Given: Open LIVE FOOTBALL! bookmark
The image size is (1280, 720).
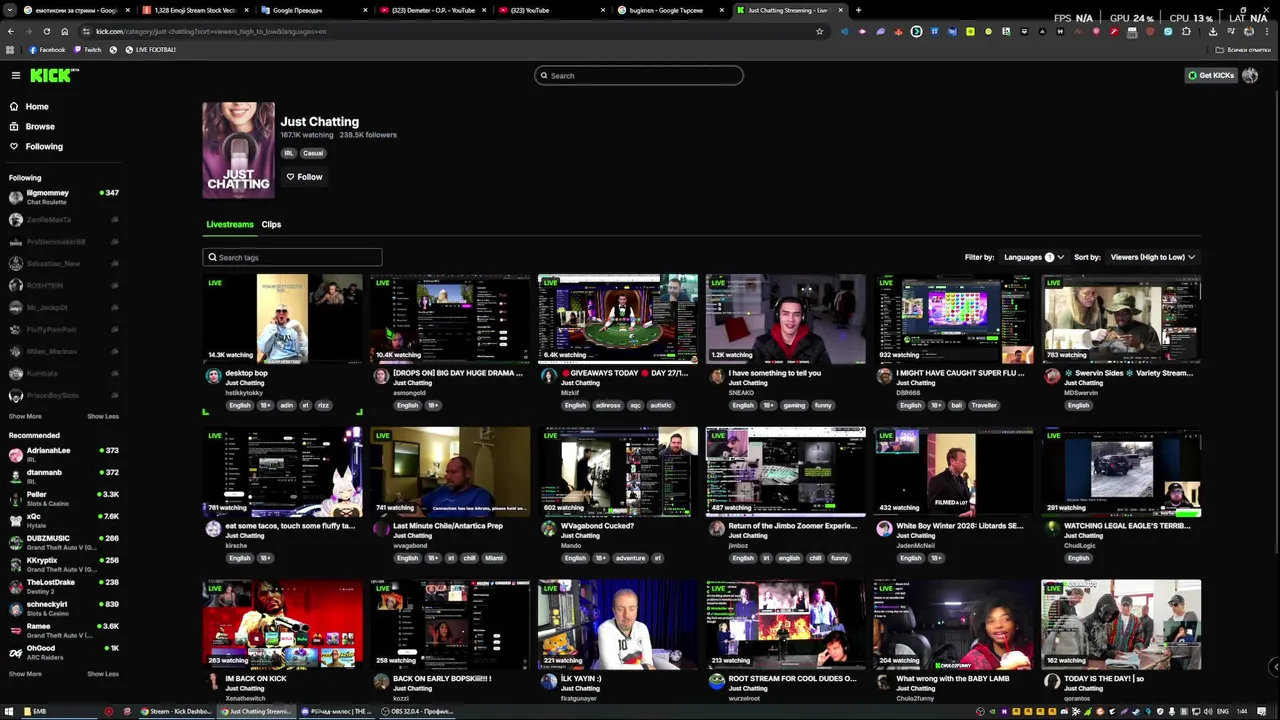Looking at the screenshot, I should click(150, 50).
